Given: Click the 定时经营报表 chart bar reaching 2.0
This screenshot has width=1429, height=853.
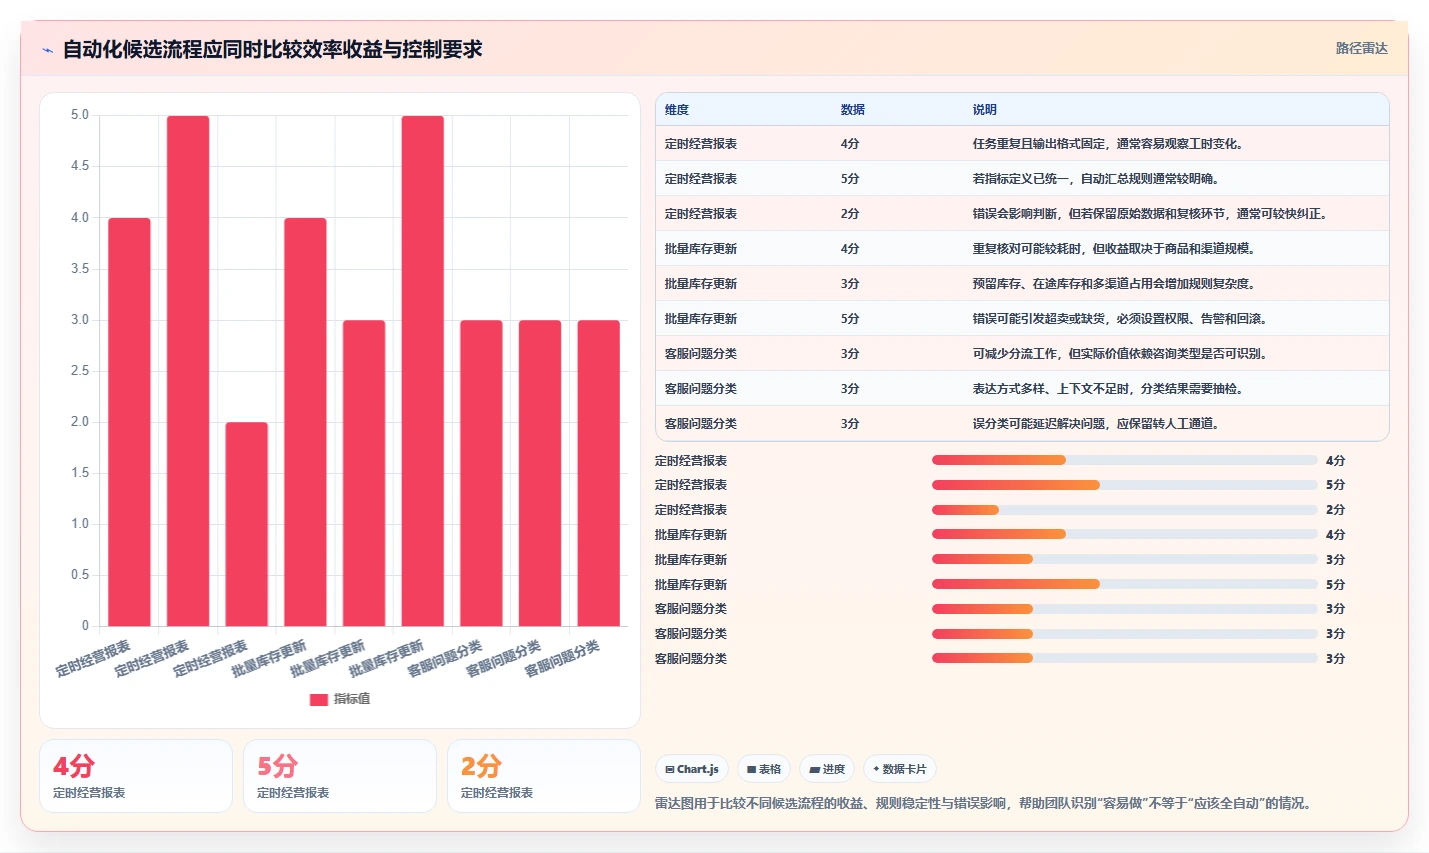Looking at the screenshot, I should [246, 524].
